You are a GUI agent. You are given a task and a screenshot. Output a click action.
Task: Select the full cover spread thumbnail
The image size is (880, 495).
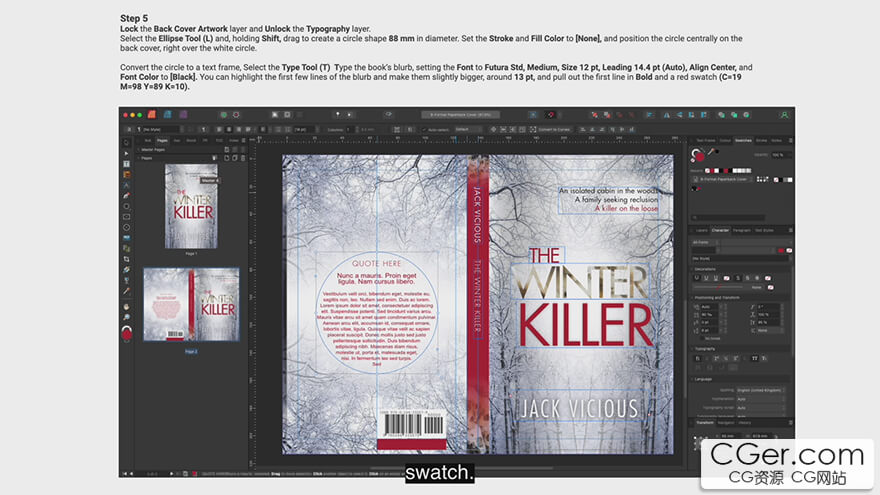[x=191, y=304]
